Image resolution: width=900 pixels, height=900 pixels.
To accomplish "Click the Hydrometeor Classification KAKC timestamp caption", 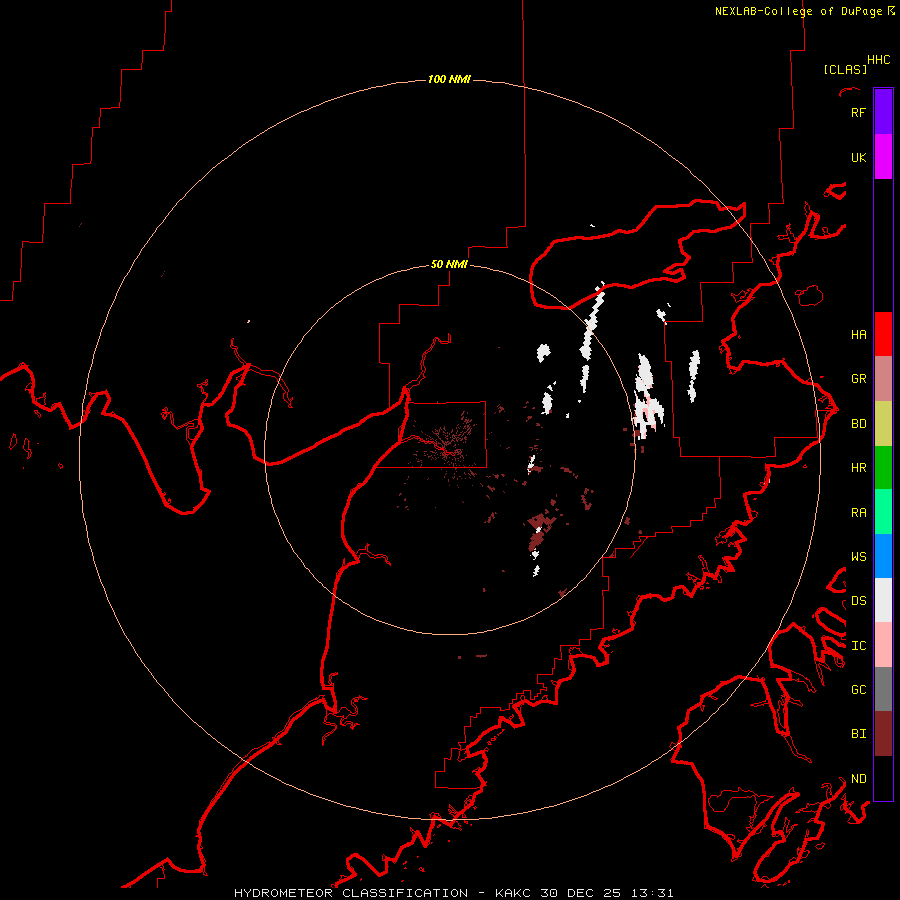I will (x=453, y=893).
